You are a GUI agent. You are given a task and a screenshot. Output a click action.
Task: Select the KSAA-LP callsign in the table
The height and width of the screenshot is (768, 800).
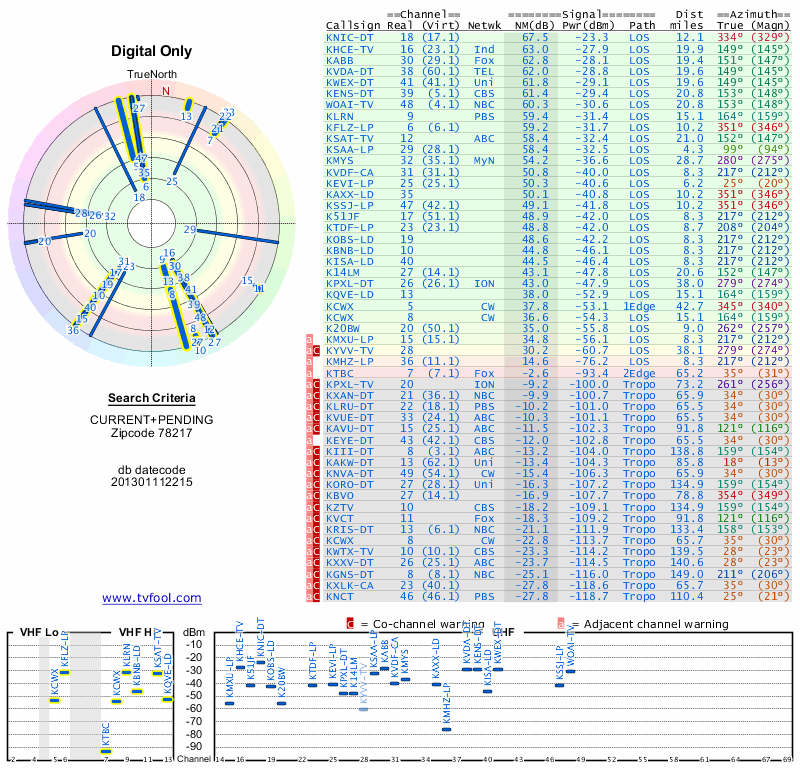[349, 150]
